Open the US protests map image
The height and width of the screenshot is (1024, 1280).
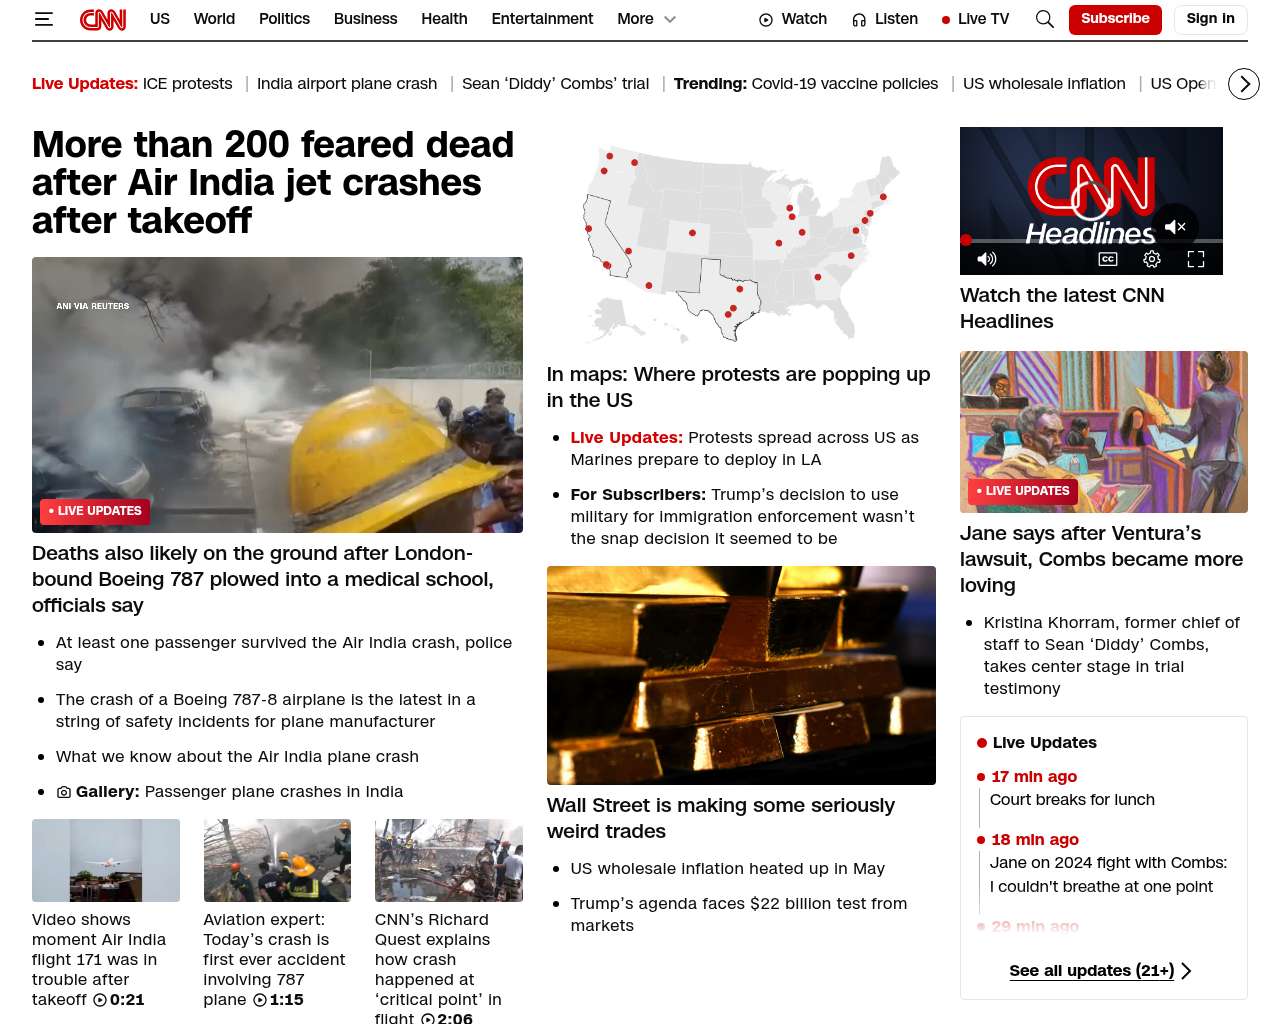(741, 245)
